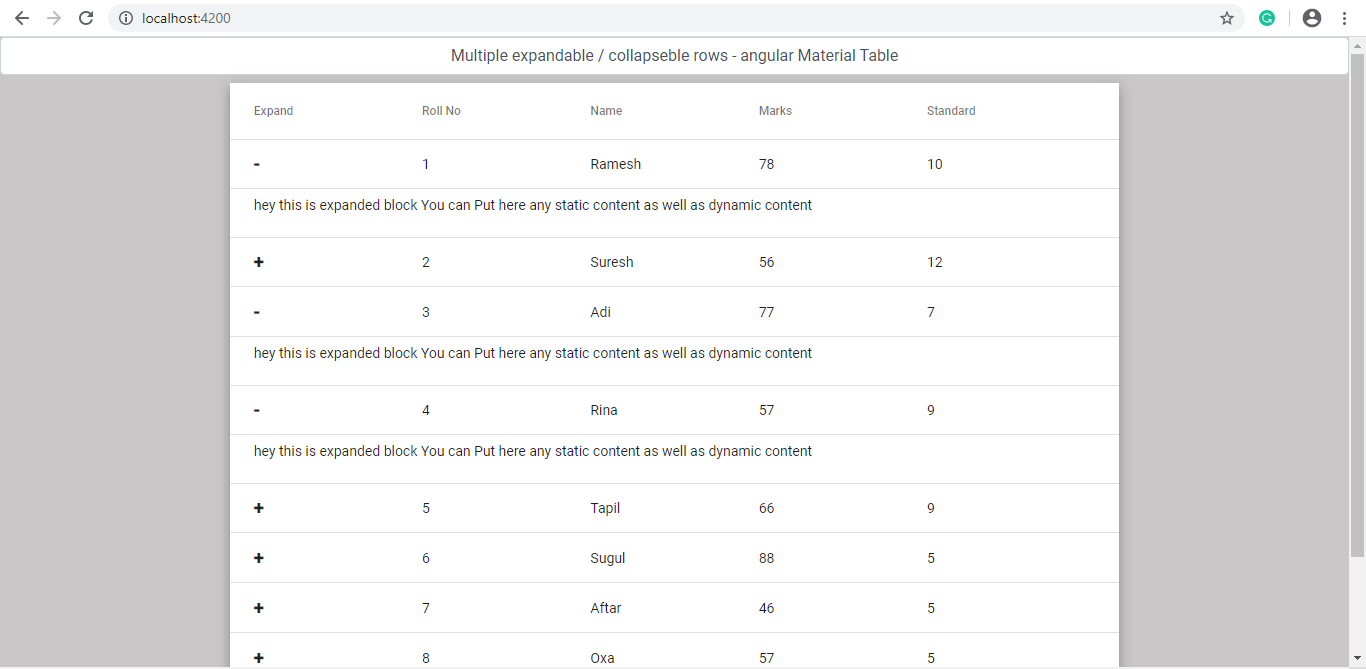Click the browser back arrow
The height and width of the screenshot is (669, 1366).
(x=22, y=17)
